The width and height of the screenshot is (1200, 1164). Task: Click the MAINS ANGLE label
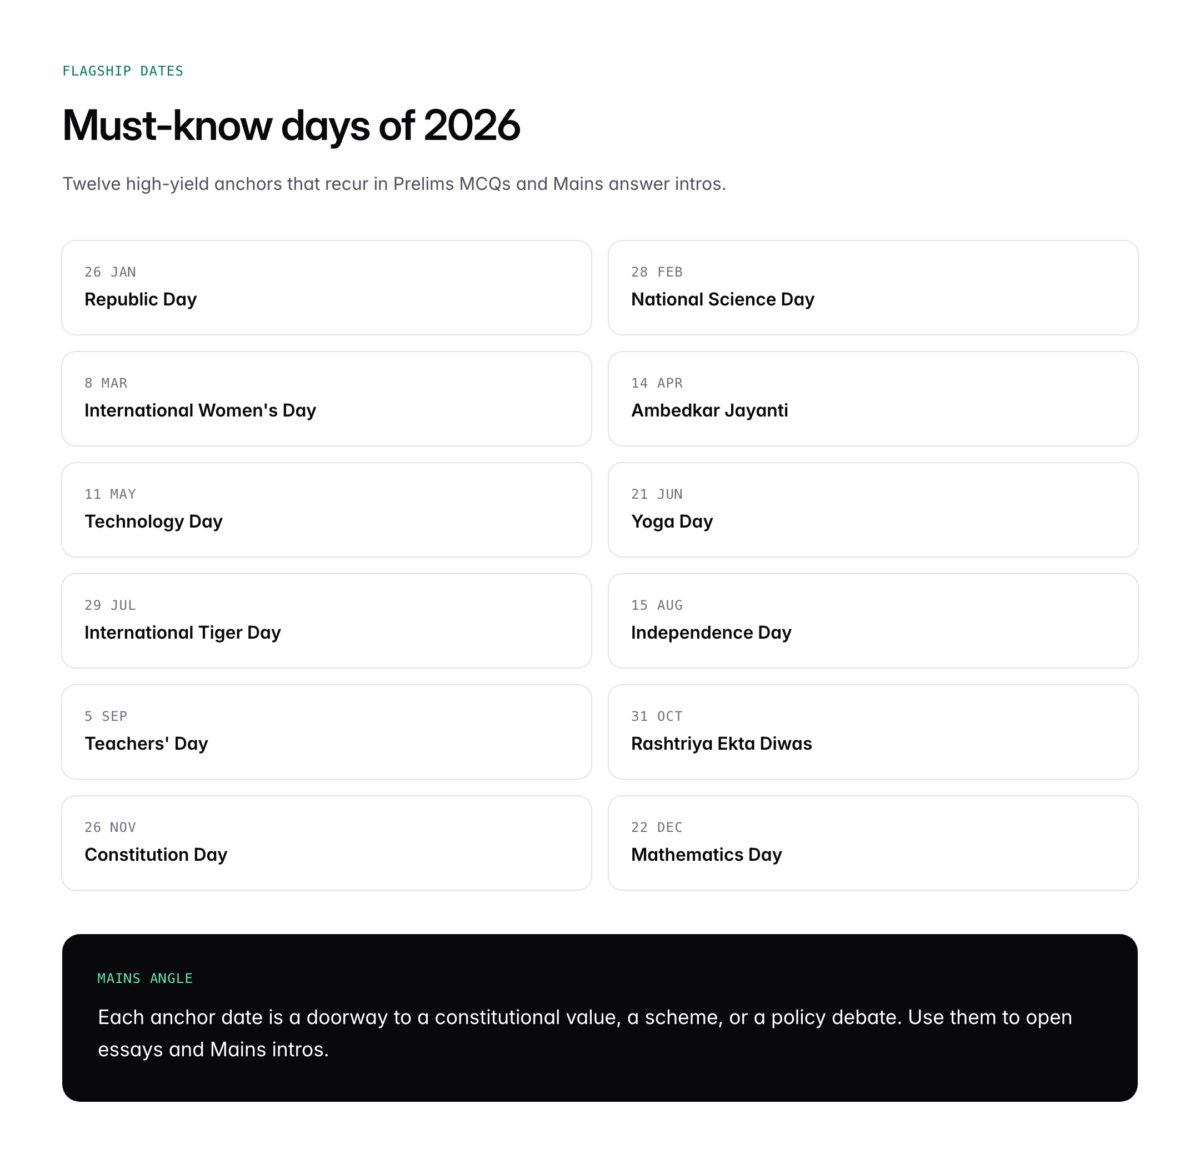pos(145,978)
